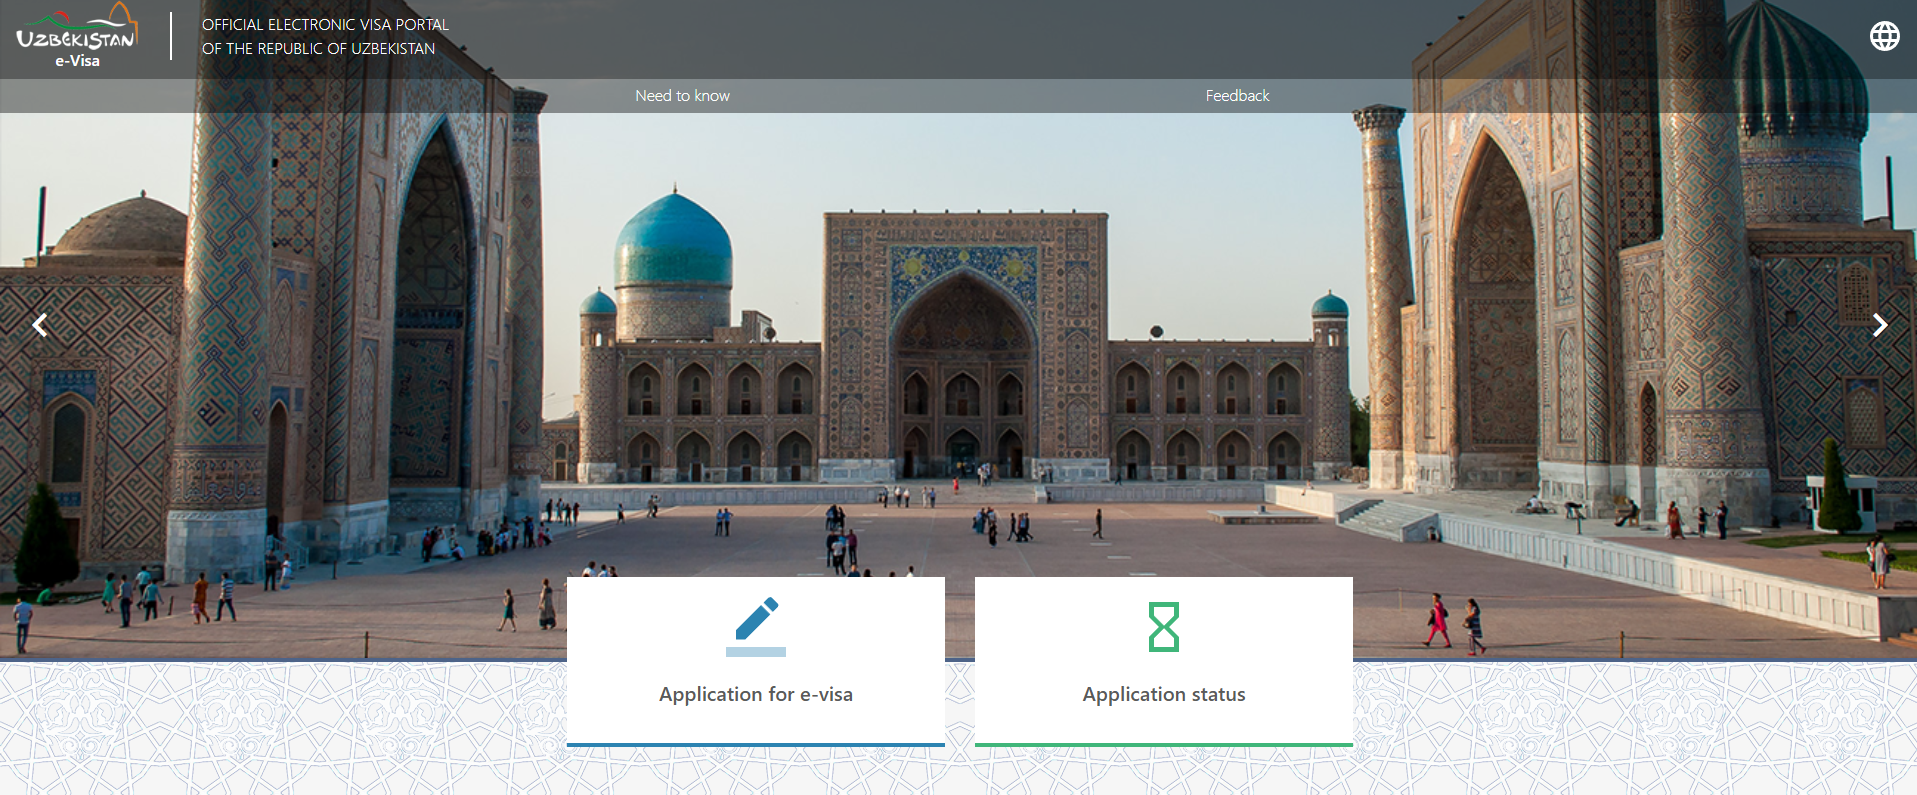1917x795 pixels.
Task: Click the green hourglass status icon
Action: point(1164,627)
